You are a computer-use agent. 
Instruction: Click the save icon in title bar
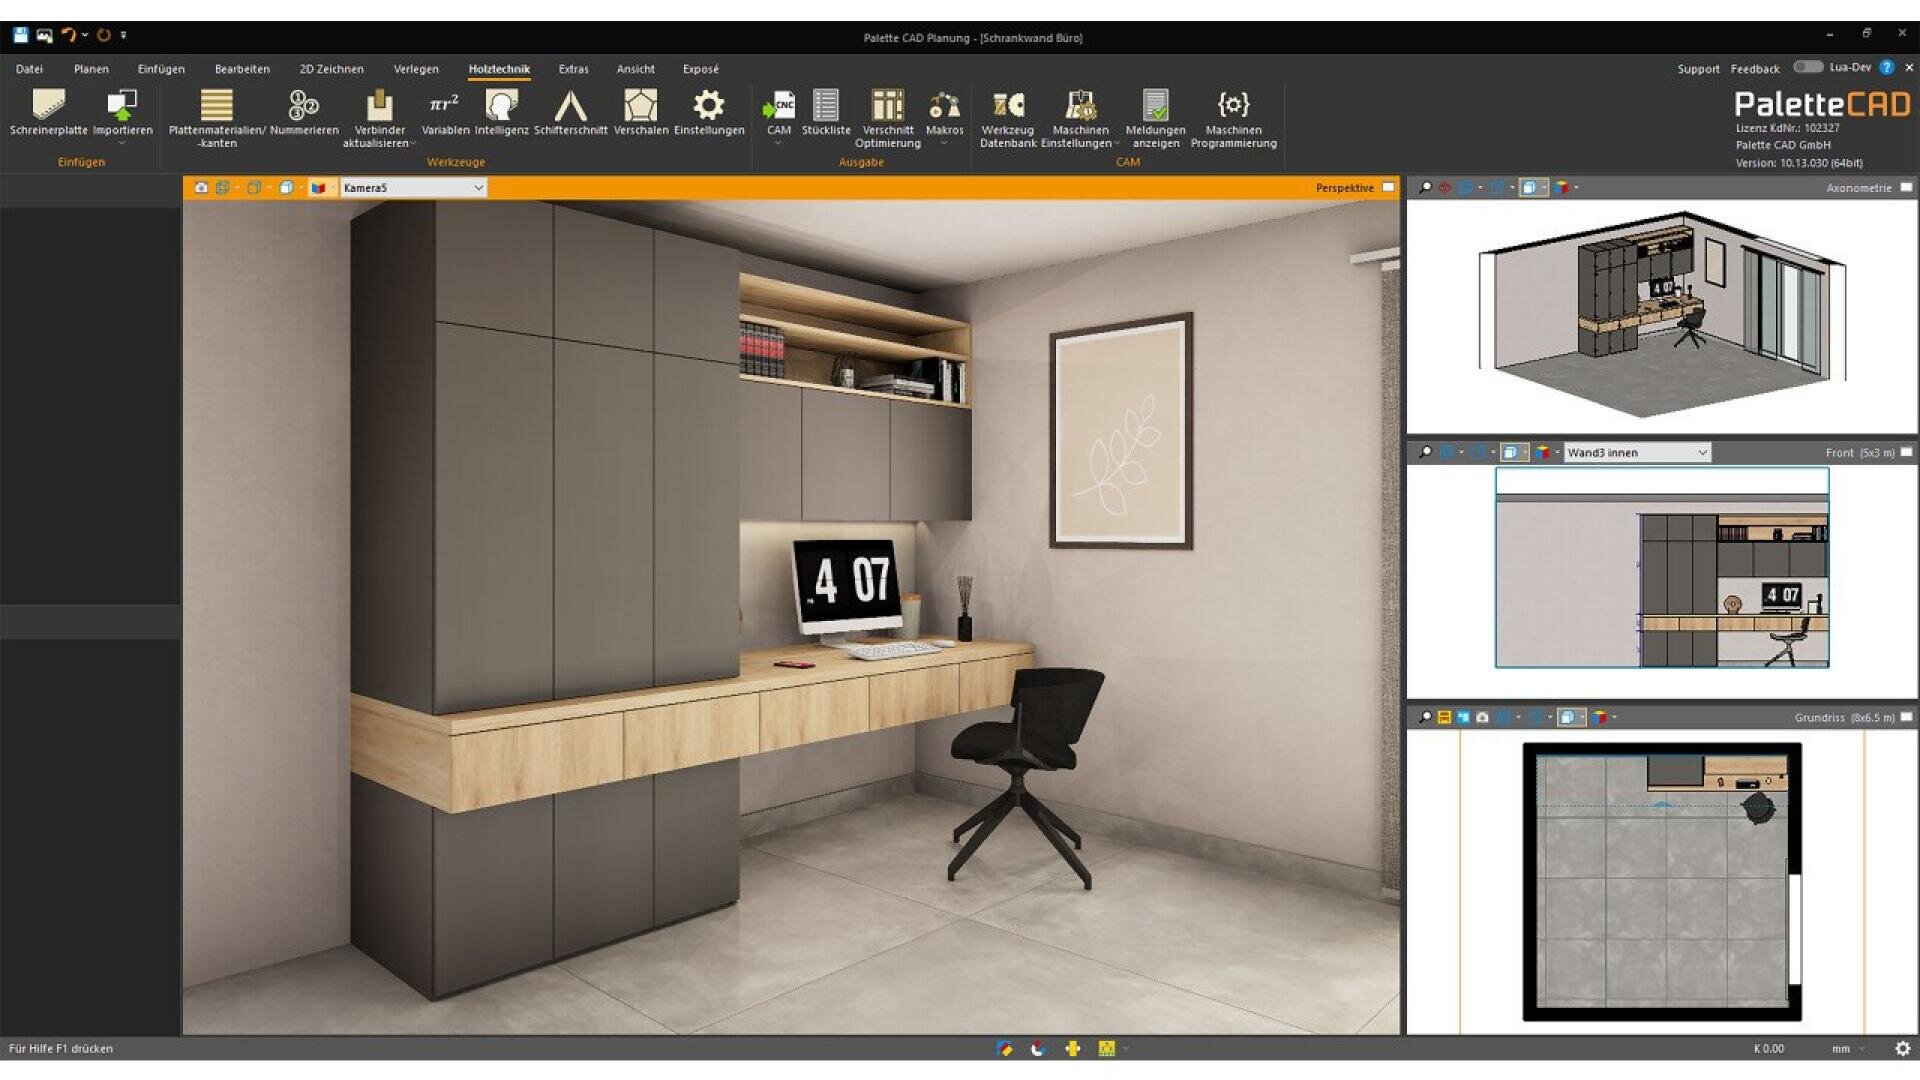(20, 35)
